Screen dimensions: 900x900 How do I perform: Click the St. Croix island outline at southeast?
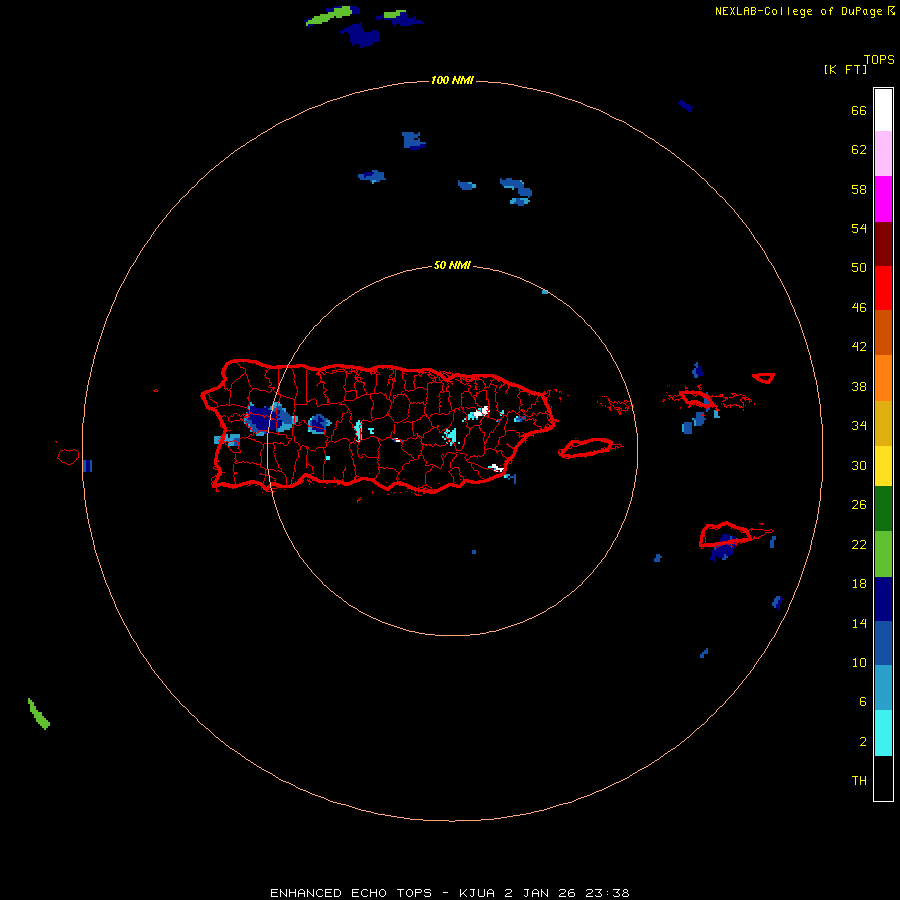coord(726,534)
